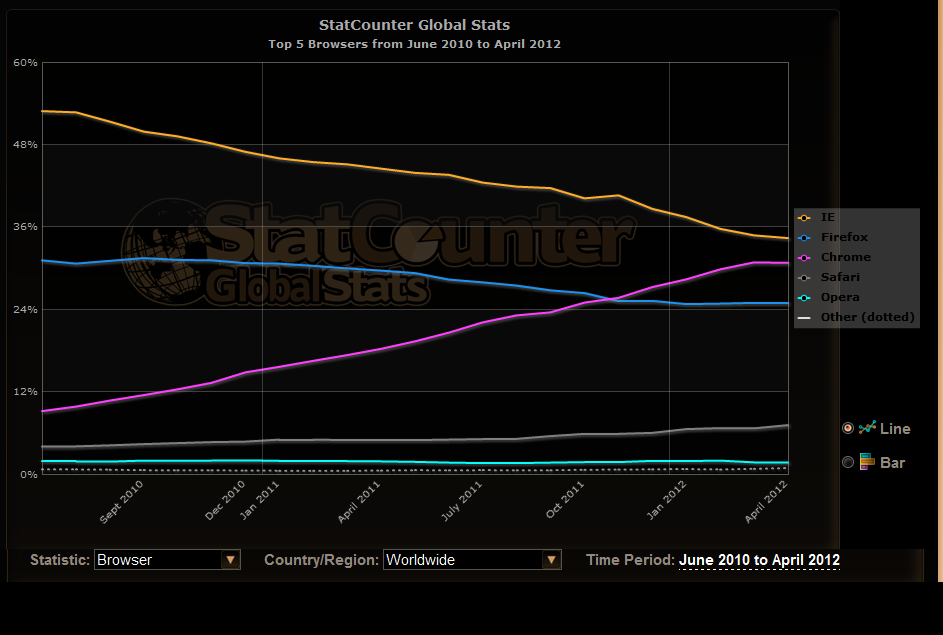
Task: Click the Firefox legend entry
Action: coord(844,237)
